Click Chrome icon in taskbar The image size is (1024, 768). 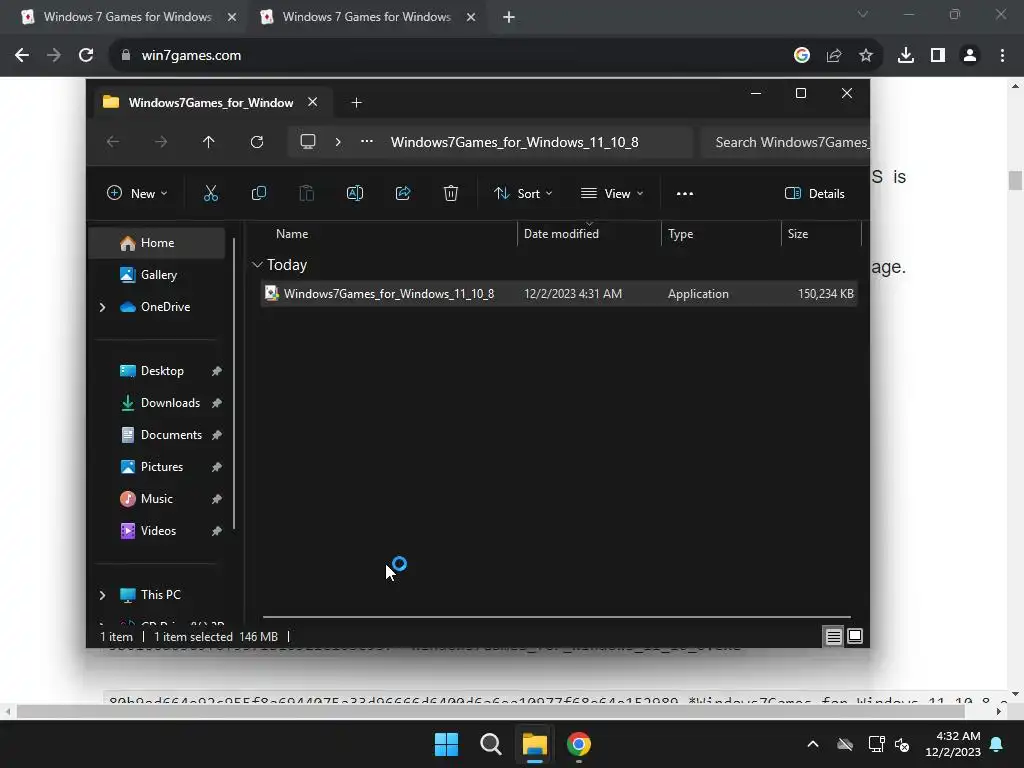point(579,744)
